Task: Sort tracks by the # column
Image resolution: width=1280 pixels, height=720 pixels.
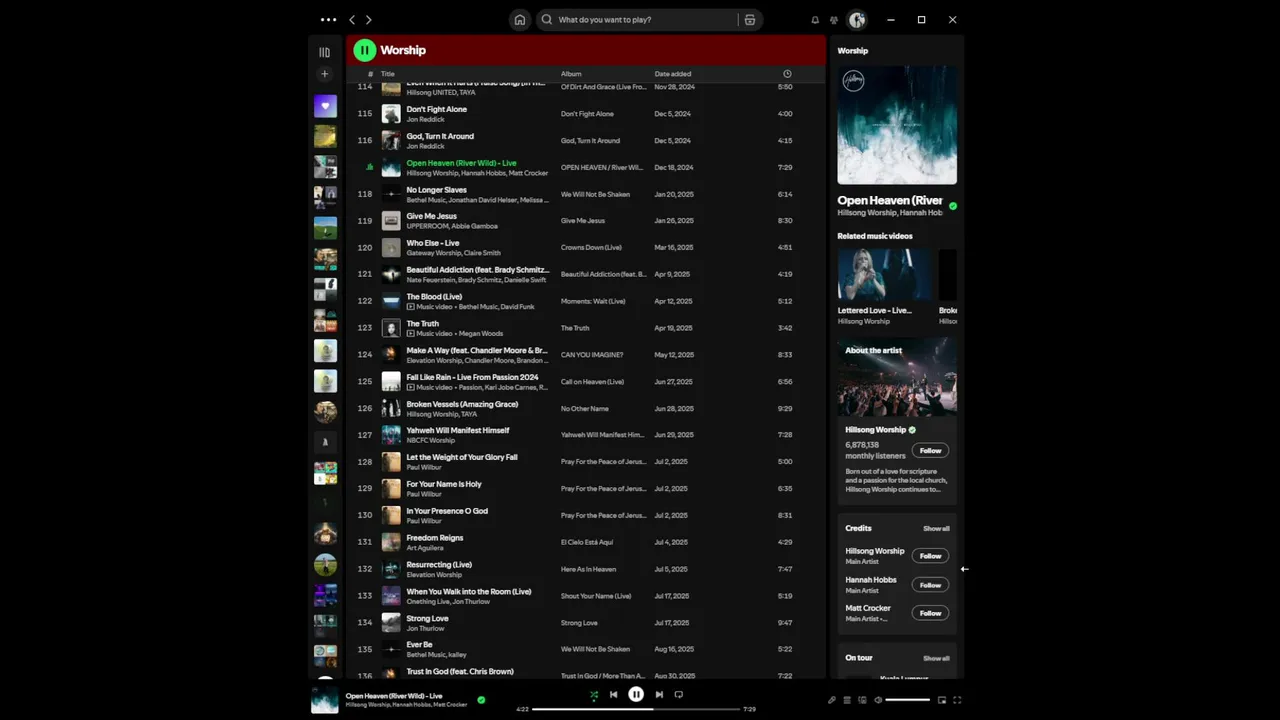Action: pos(370,74)
